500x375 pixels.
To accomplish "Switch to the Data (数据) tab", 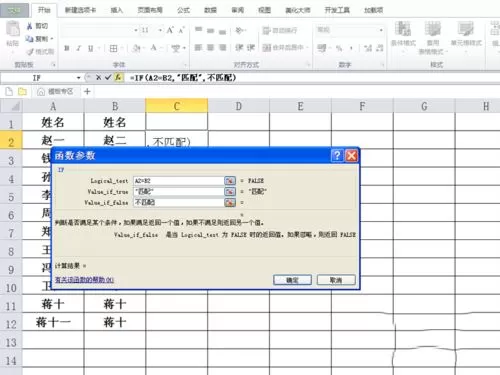I will point(210,10).
